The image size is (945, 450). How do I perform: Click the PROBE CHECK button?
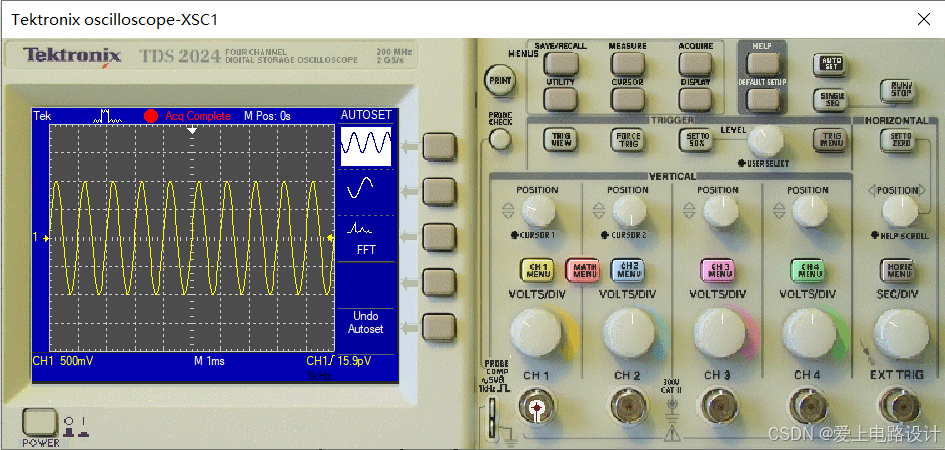tap(500, 139)
